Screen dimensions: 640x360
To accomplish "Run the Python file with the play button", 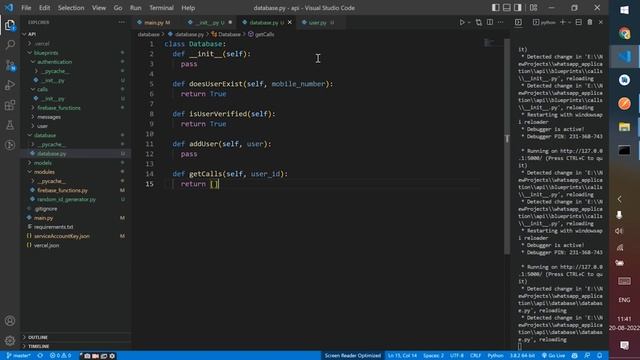I will (x=462, y=22).
